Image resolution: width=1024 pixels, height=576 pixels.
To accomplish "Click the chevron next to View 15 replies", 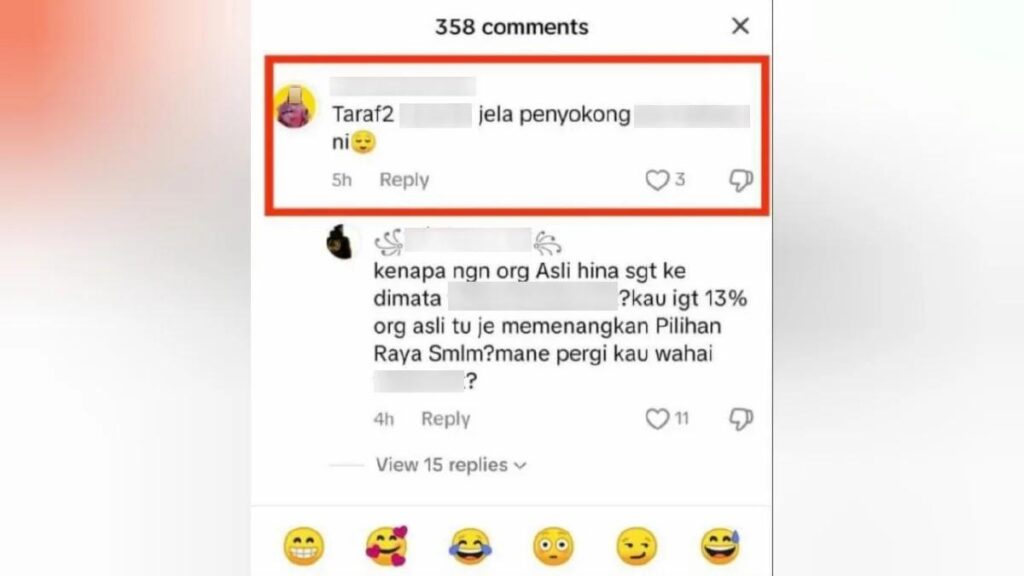I will (520, 466).
